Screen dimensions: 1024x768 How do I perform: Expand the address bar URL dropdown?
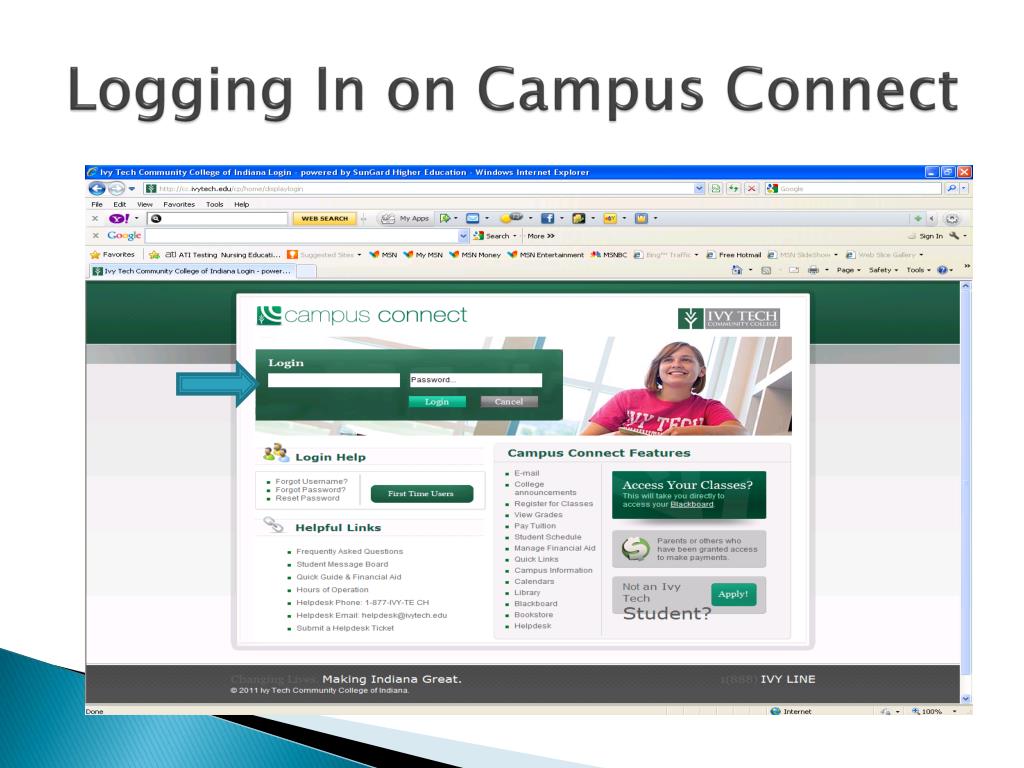click(x=699, y=188)
